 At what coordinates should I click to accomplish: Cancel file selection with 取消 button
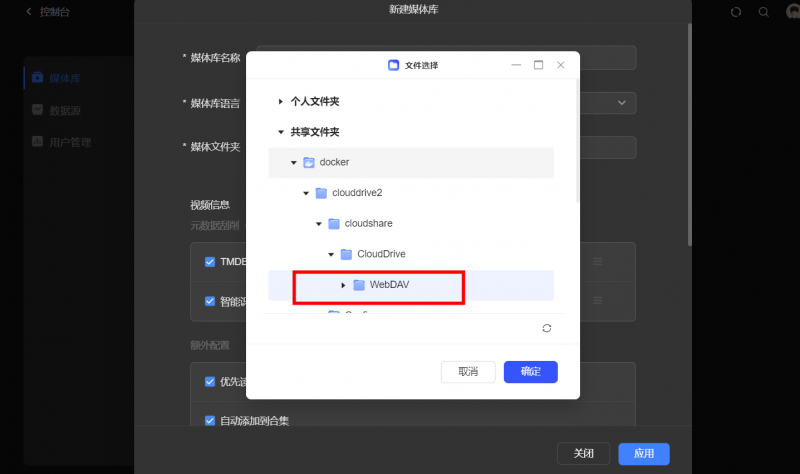tap(468, 372)
